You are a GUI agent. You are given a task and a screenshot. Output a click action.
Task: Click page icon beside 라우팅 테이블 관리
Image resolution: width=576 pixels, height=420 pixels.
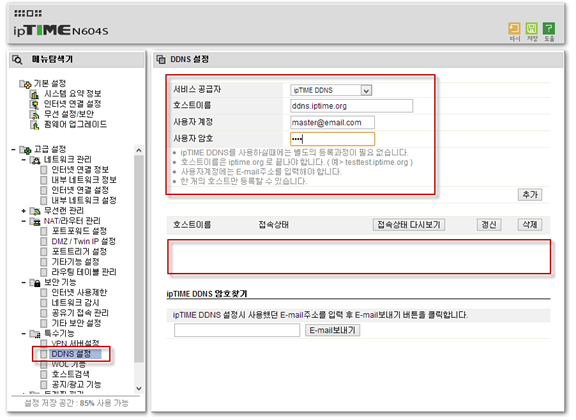[x=44, y=272]
